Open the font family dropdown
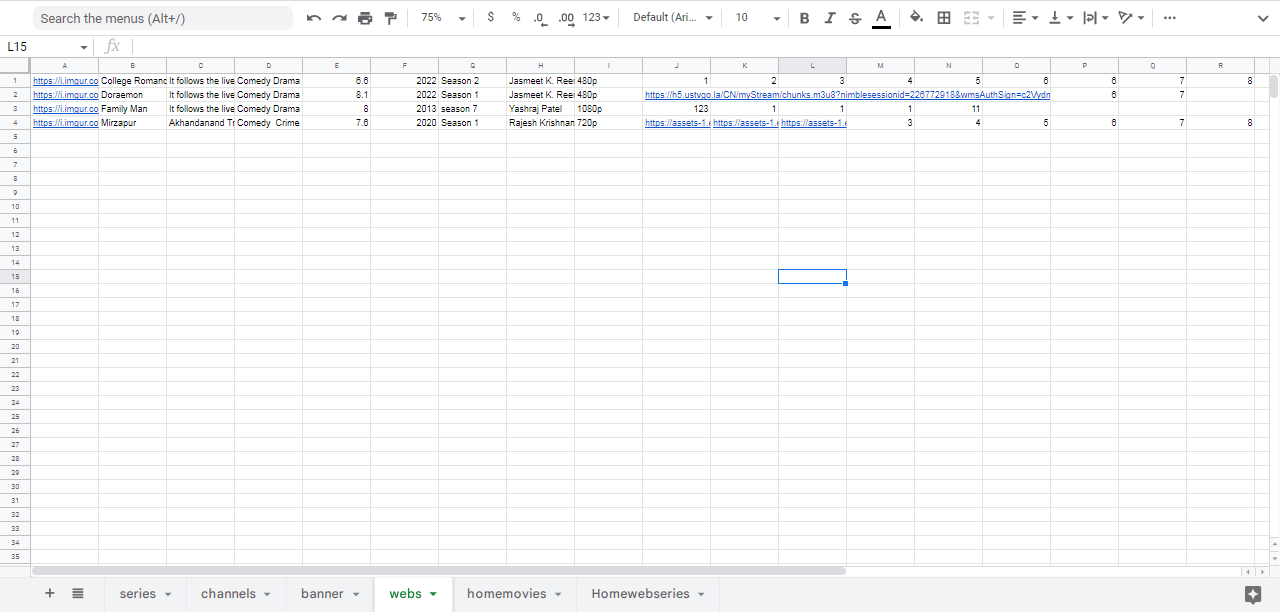 pyautogui.click(x=673, y=18)
